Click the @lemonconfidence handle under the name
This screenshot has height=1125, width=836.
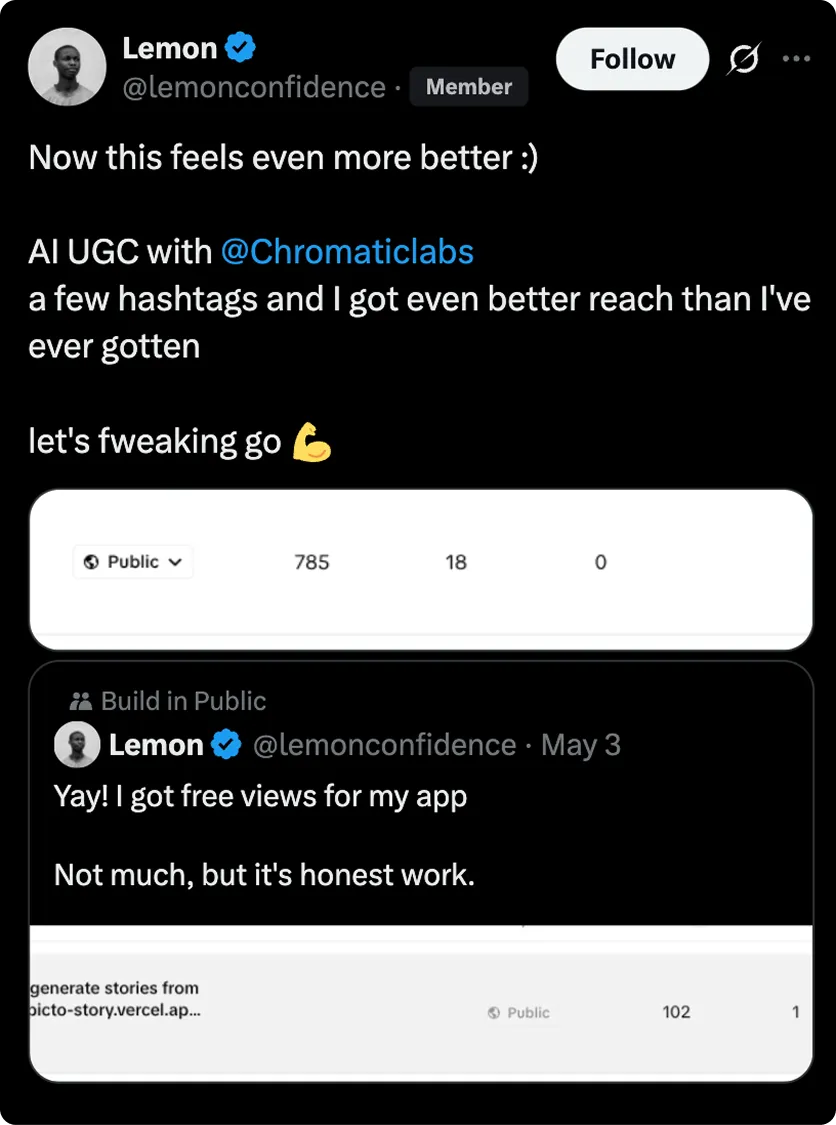[x=254, y=88]
